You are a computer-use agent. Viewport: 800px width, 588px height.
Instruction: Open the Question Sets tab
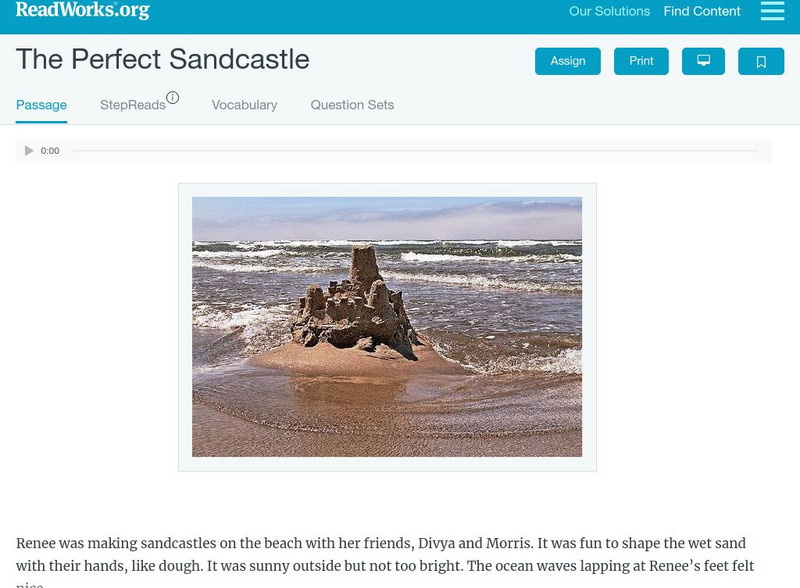tap(351, 105)
